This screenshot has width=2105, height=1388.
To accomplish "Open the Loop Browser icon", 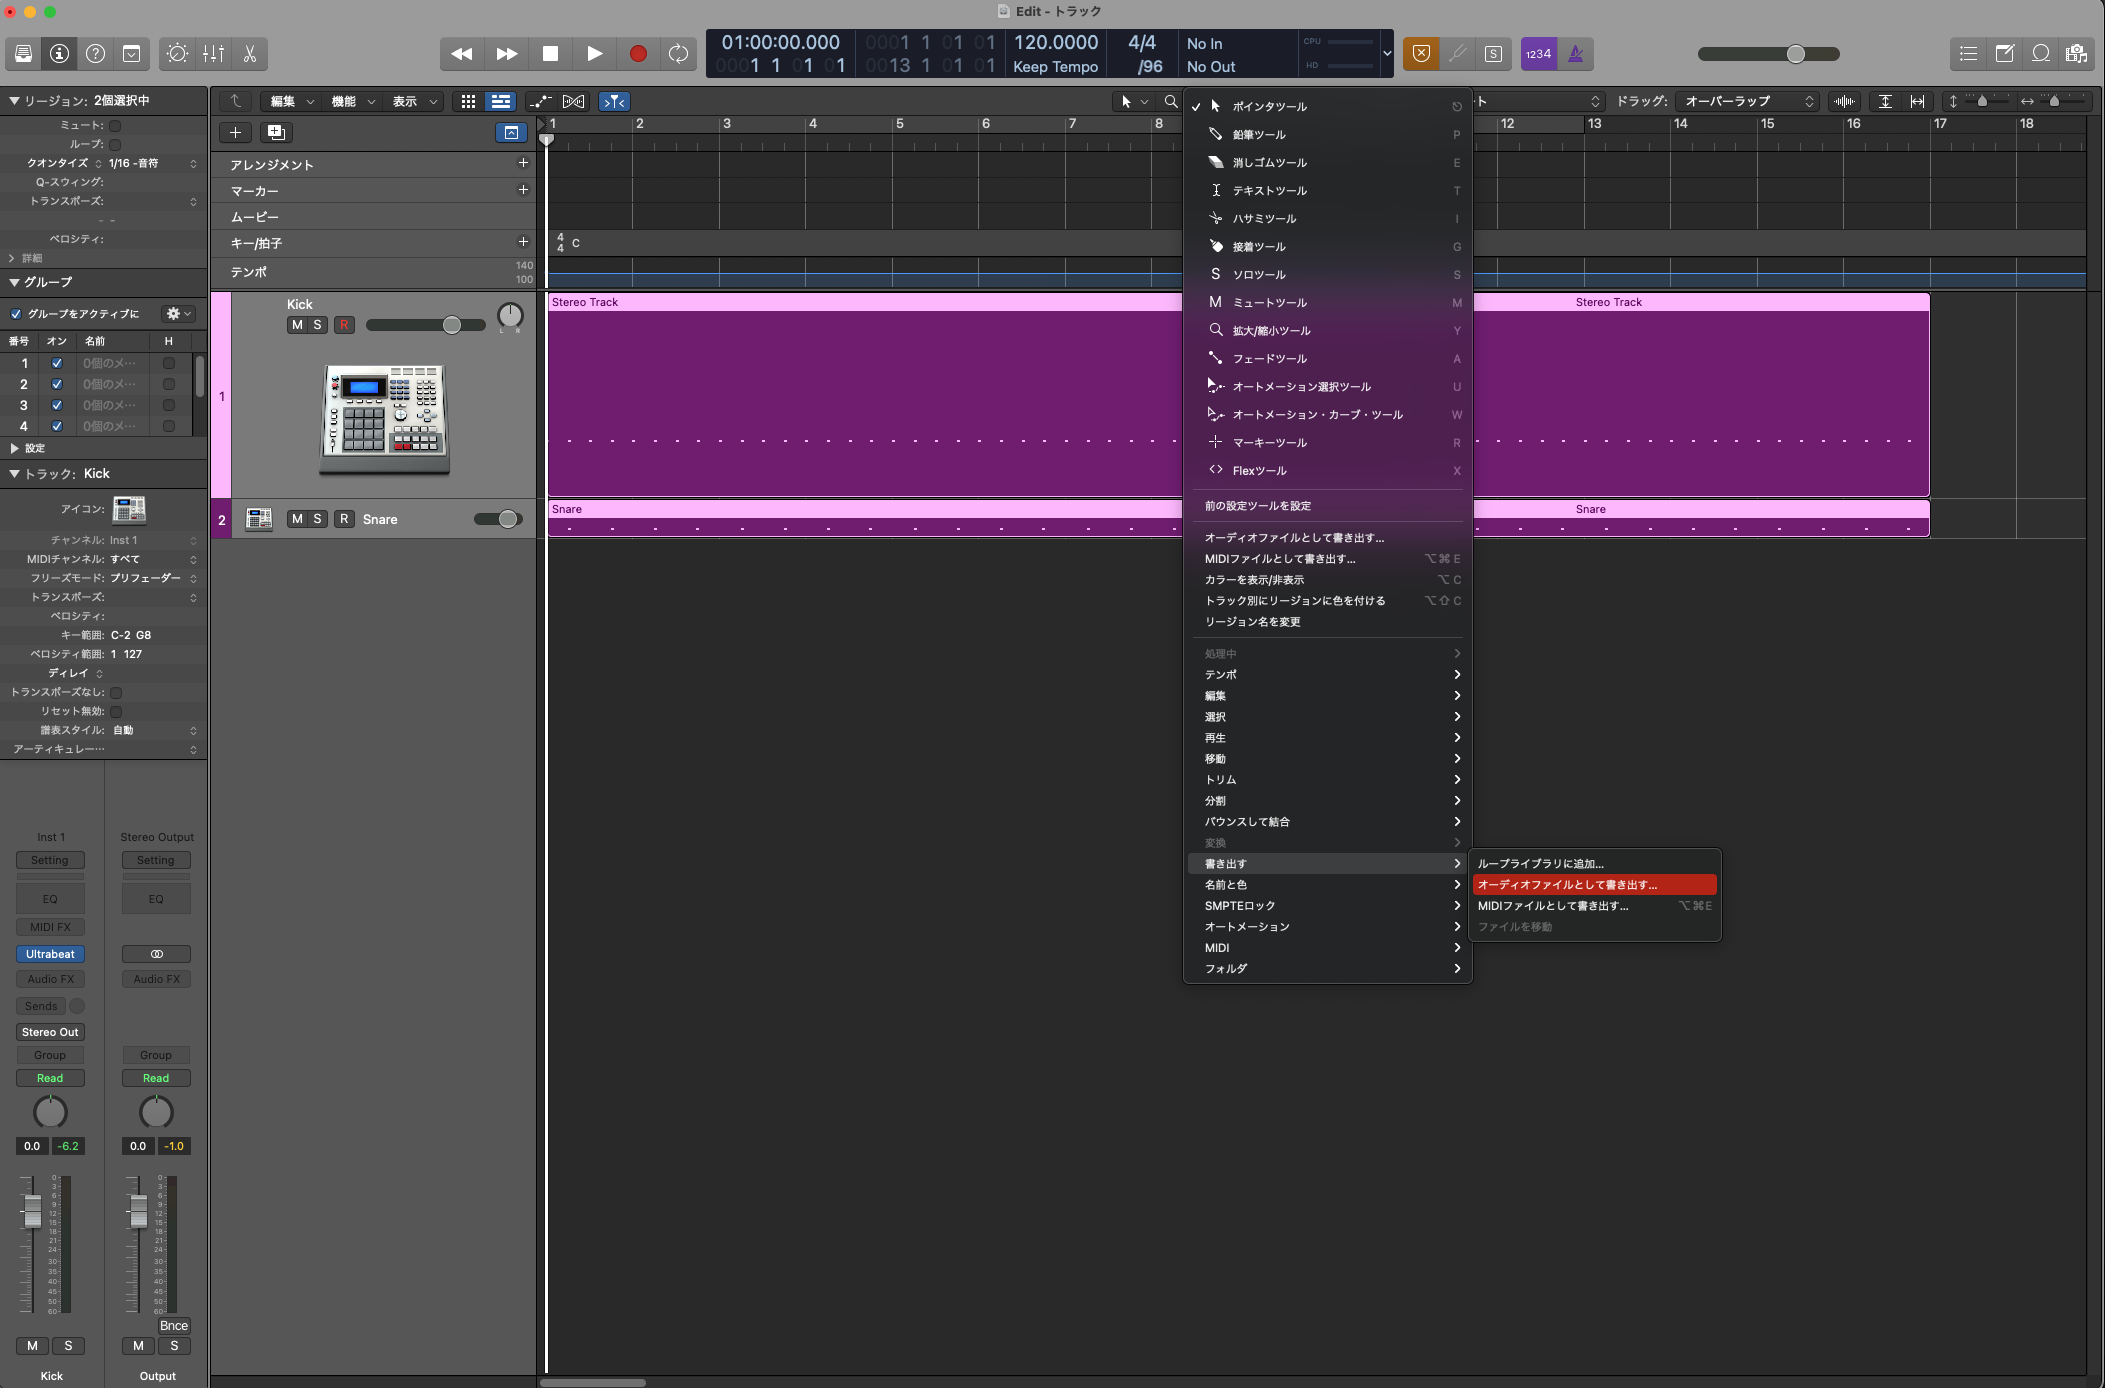I will [x=2041, y=54].
